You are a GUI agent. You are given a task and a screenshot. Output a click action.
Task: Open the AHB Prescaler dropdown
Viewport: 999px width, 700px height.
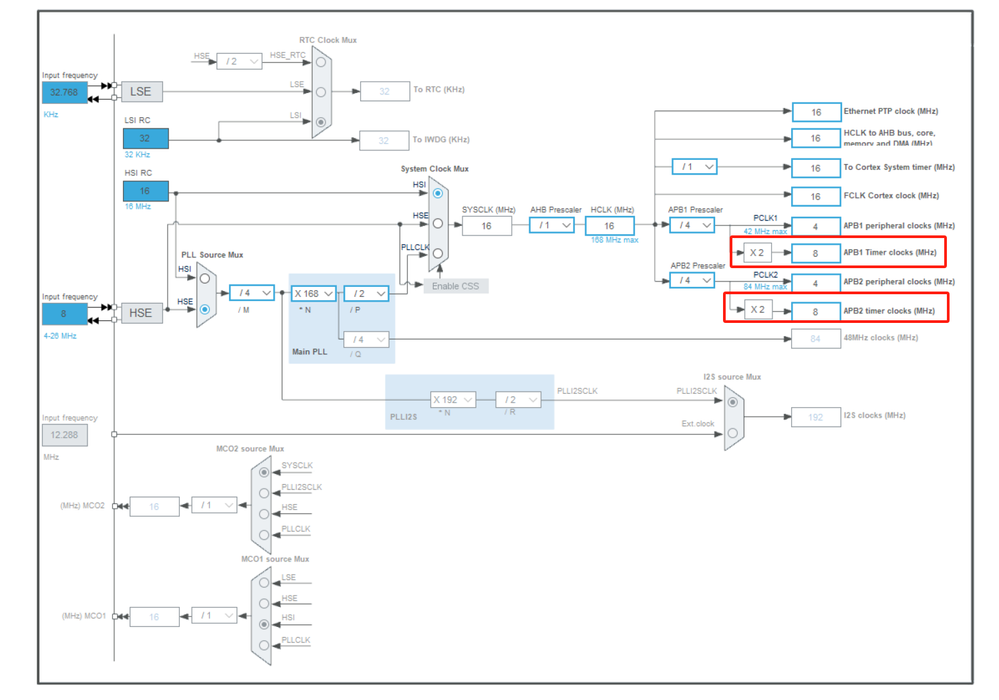[552, 225]
